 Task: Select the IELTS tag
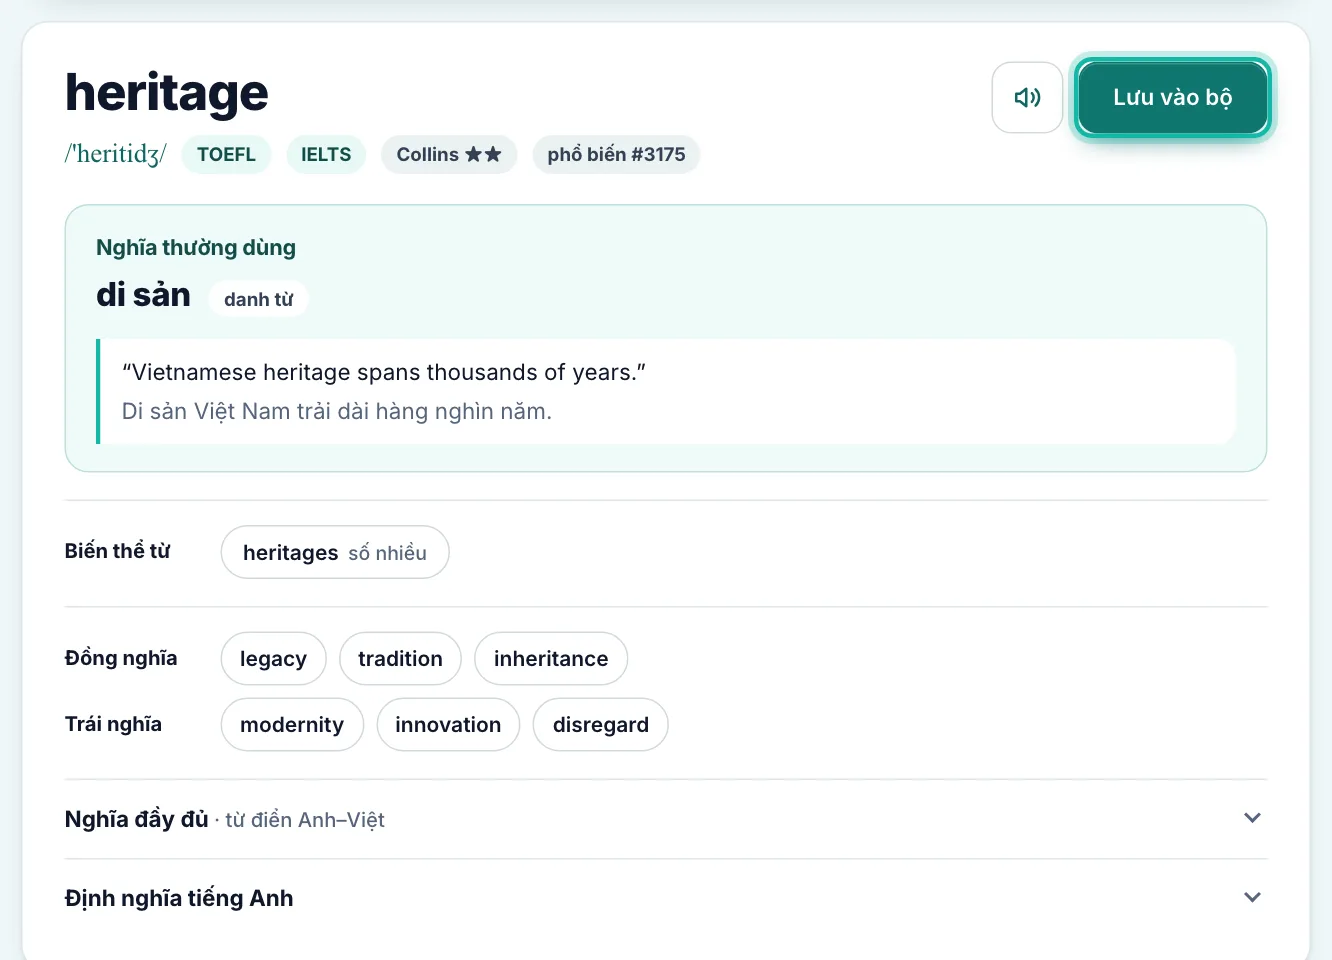tap(326, 154)
